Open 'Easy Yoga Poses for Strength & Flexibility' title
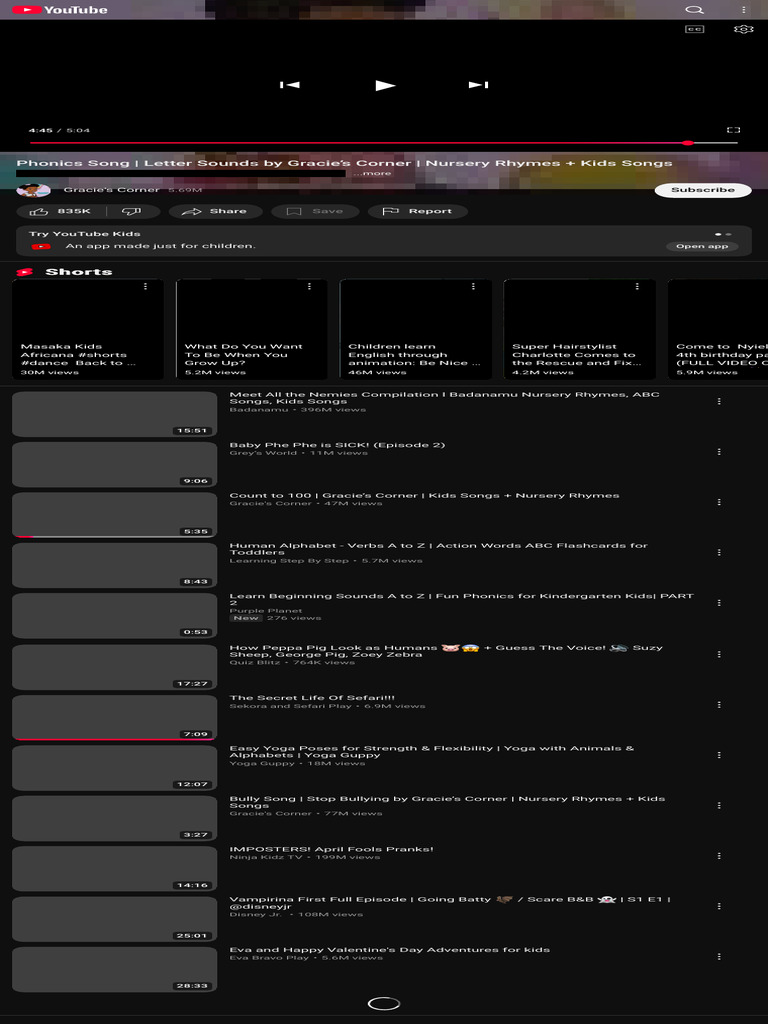The height and width of the screenshot is (1024, 768). [x=432, y=752]
